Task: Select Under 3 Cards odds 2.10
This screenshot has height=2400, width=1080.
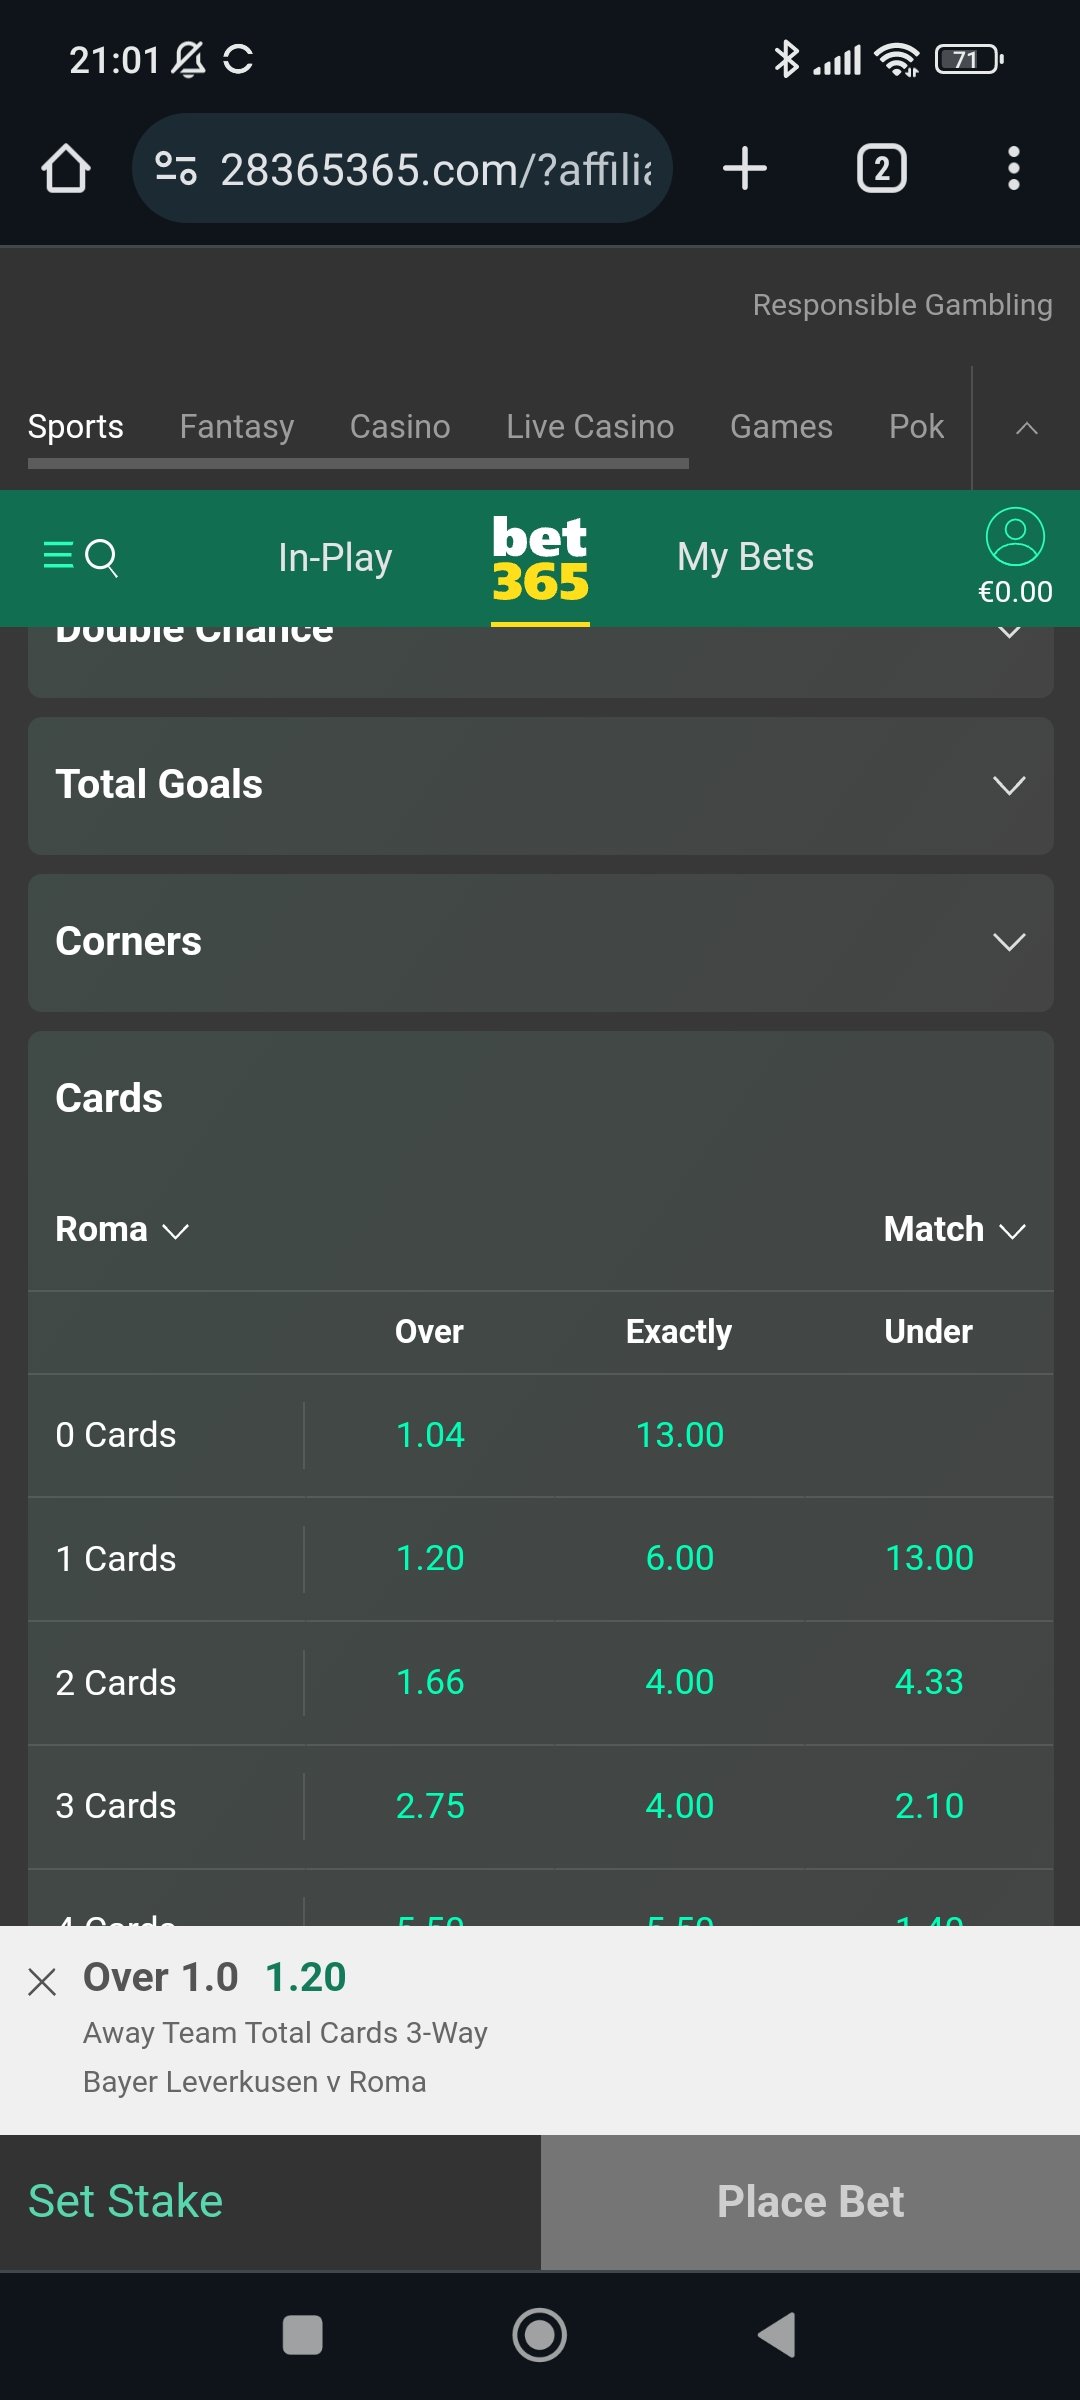Action: click(x=929, y=1806)
